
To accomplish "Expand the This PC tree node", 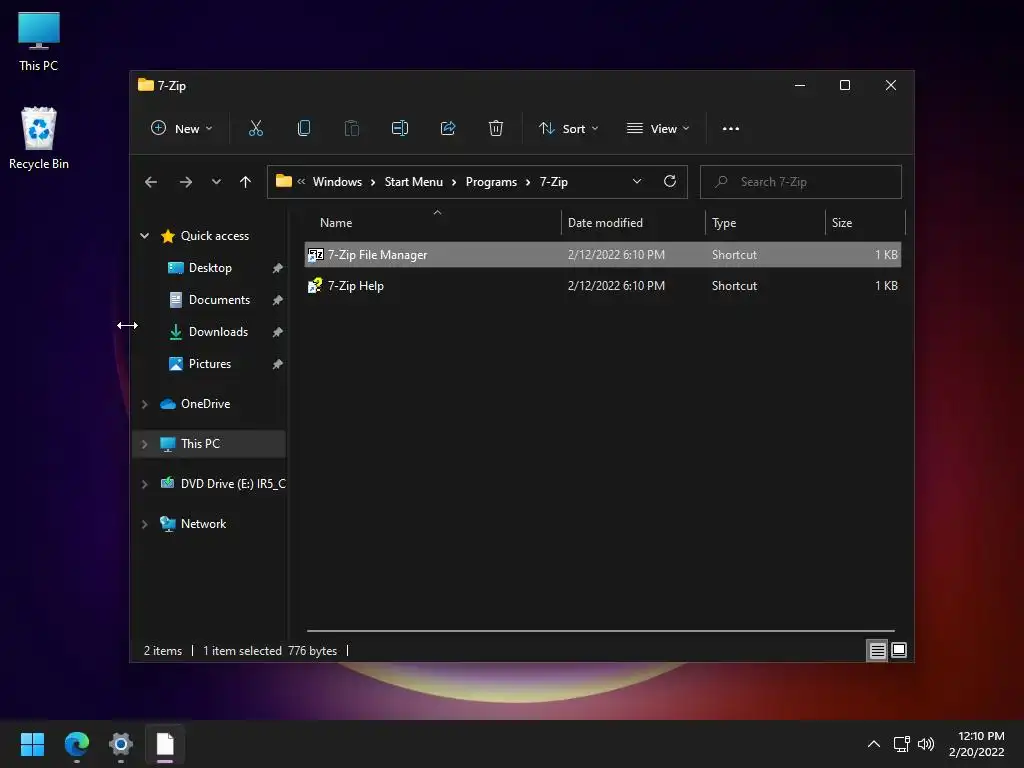I will click(x=144, y=444).
